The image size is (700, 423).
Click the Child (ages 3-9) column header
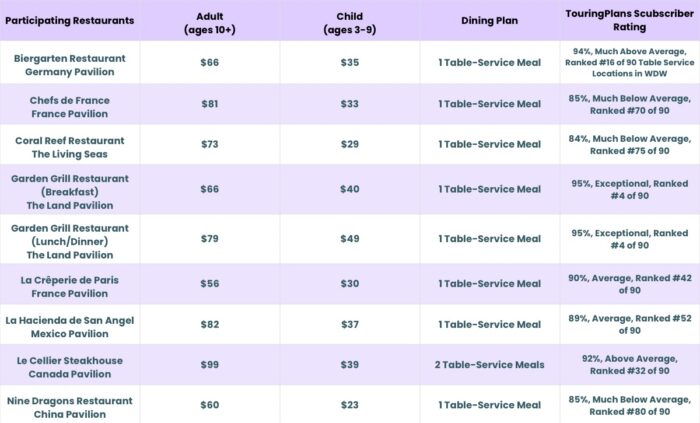[349, 20]
